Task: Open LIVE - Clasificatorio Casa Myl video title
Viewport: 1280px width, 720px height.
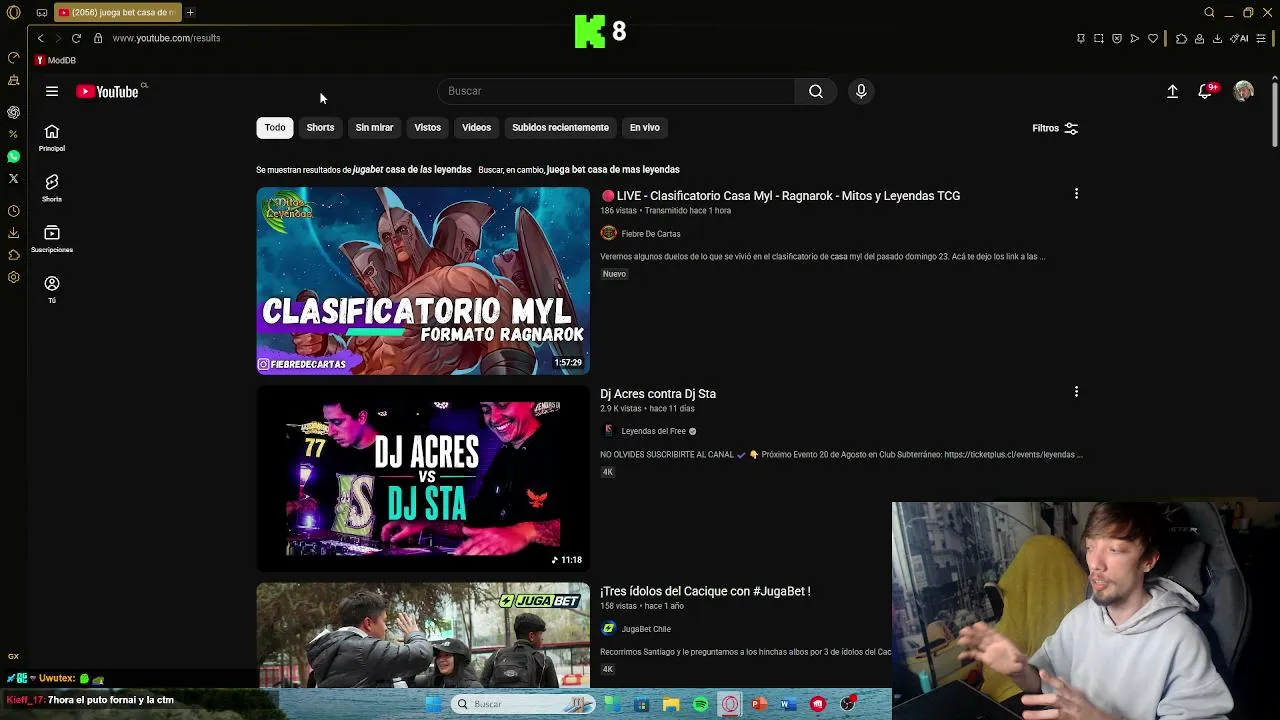Action: [x=781, y=196]
